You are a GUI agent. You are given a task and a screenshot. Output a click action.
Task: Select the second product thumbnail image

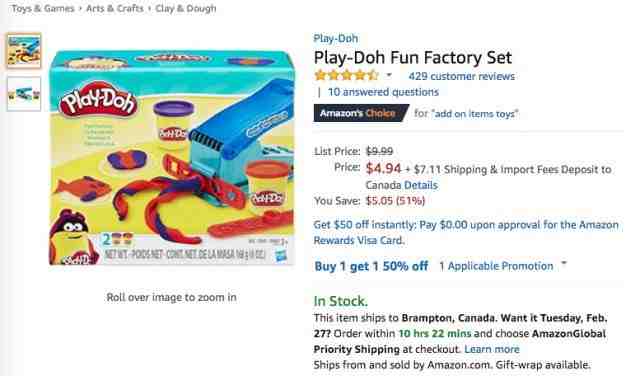[x=24, y=94]
